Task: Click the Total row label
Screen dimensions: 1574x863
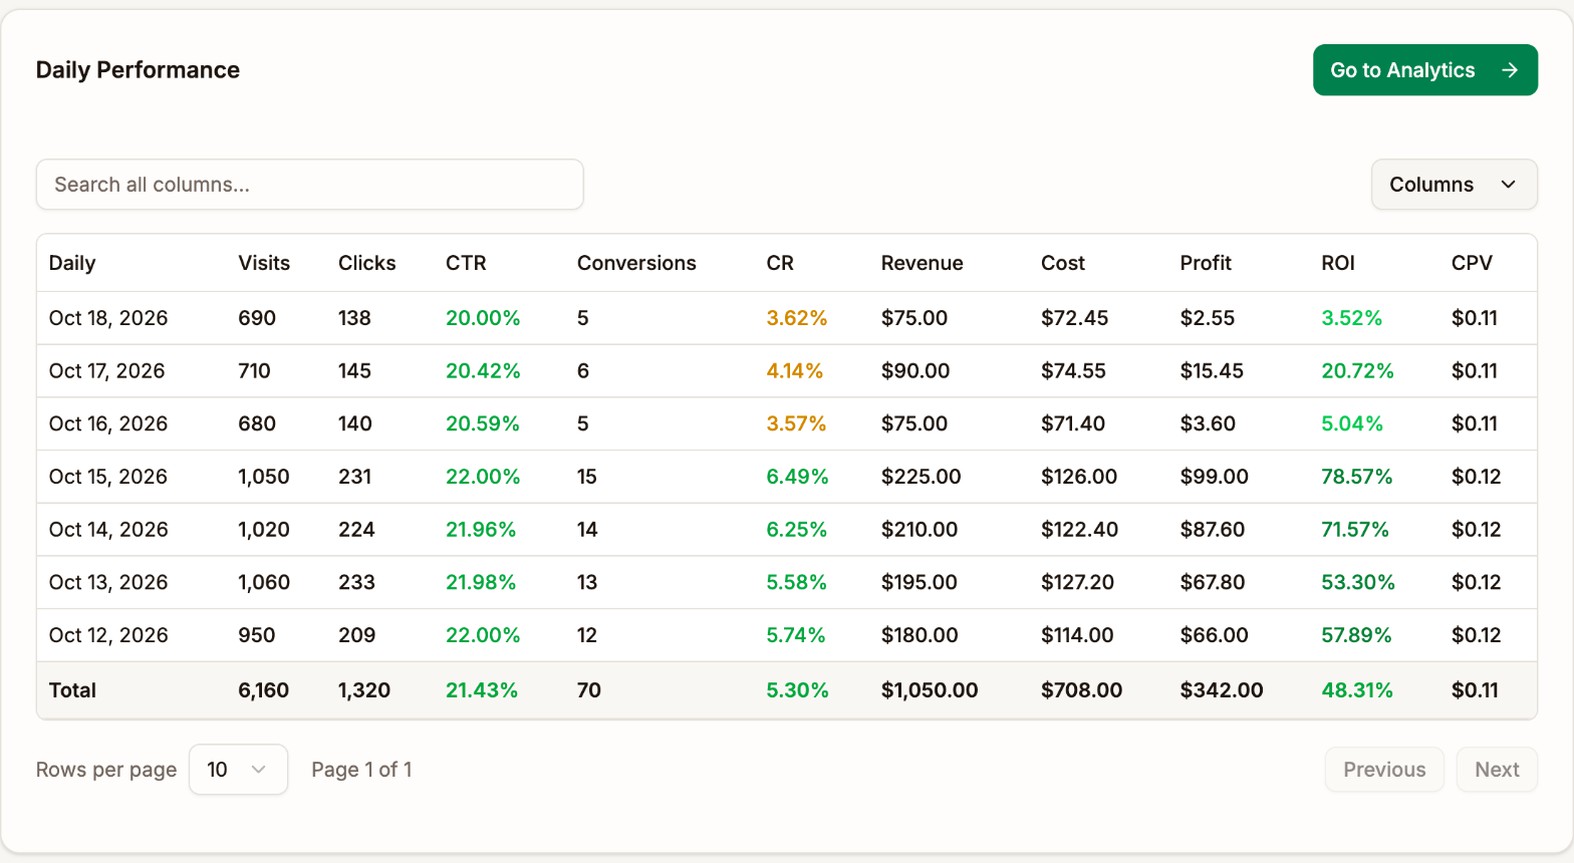Action: tap(72, 690)
